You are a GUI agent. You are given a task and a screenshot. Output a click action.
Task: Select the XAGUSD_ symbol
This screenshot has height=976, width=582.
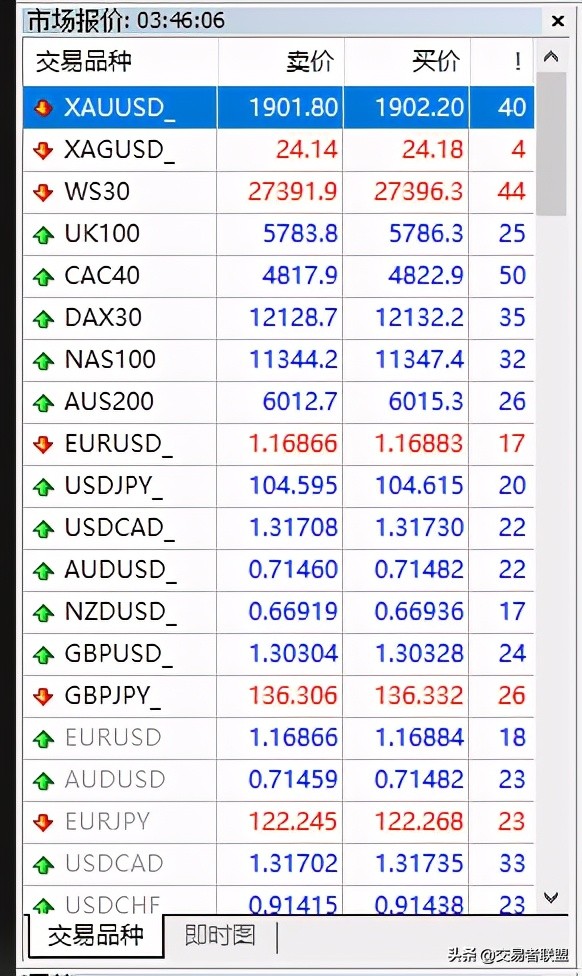120,150
